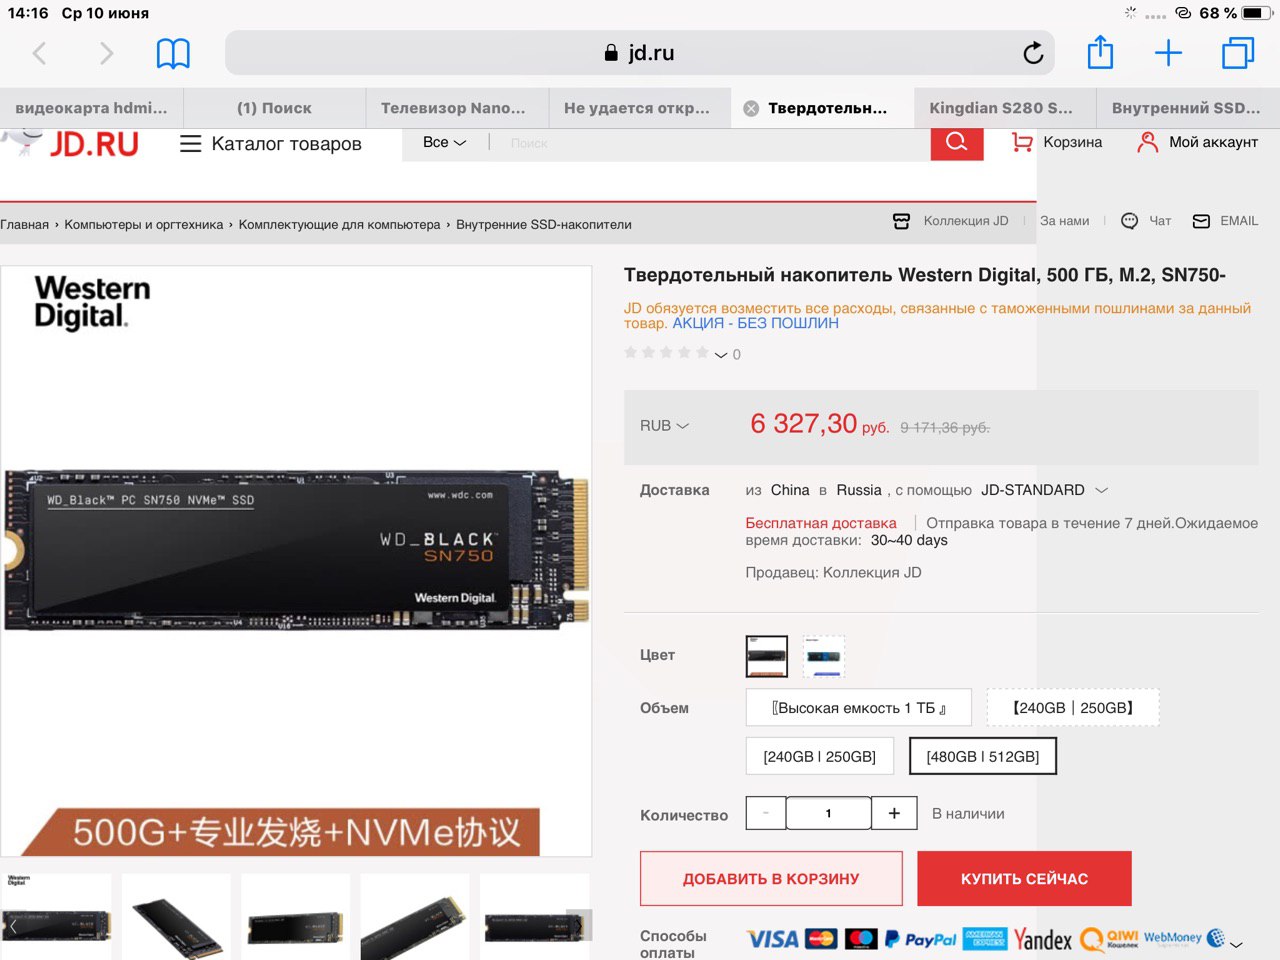
Task: Increase quantity with the plus button
Action: (x=894, y=813)
